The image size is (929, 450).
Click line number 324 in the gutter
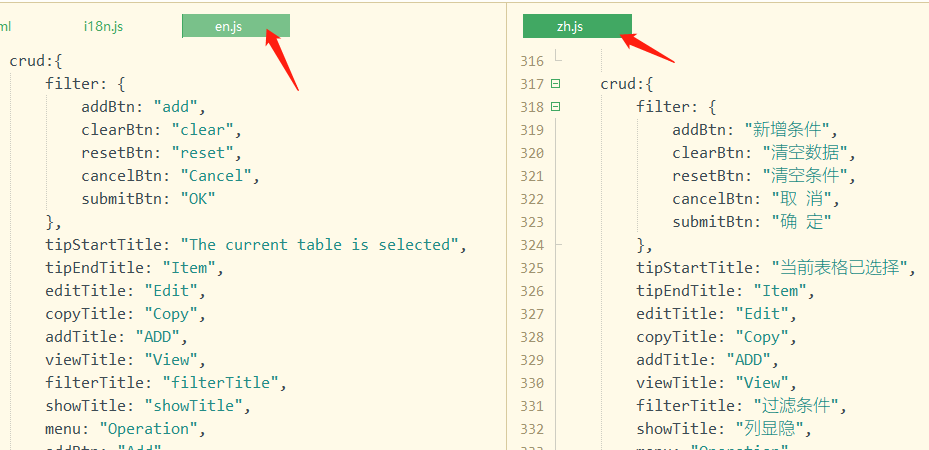[532, 245]
